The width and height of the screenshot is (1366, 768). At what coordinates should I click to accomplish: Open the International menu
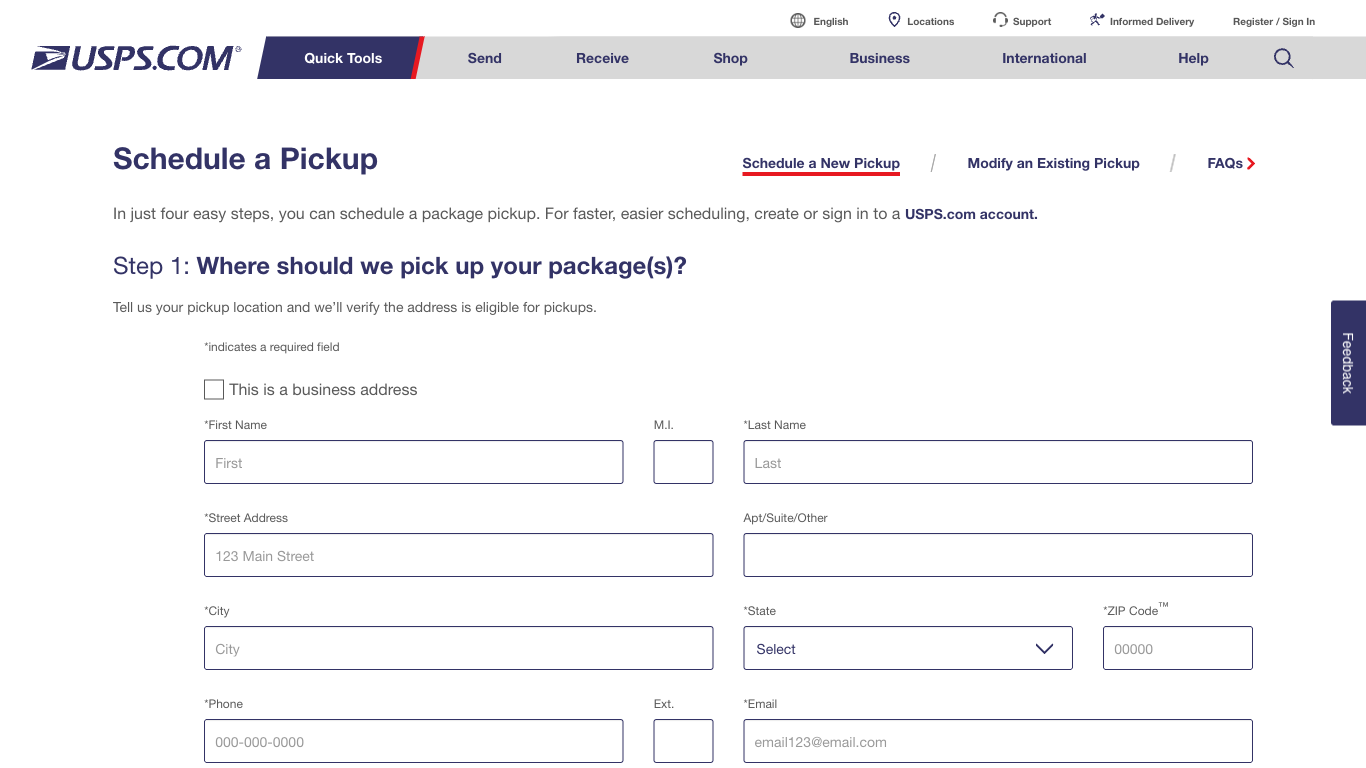pyautogui.click(x=1044, y=58)
